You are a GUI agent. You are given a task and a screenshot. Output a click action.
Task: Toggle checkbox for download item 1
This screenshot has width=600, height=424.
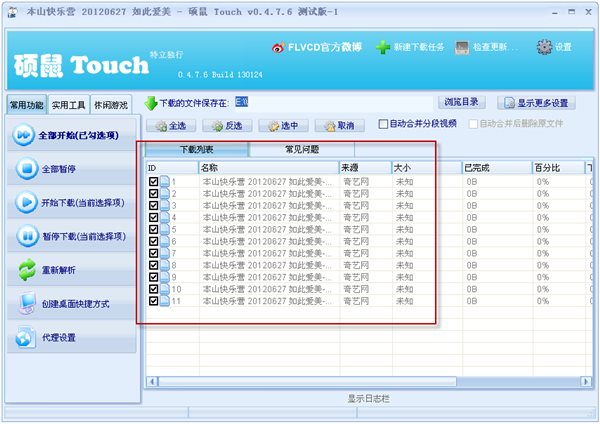pyautogui.click(x=153, y=181)
